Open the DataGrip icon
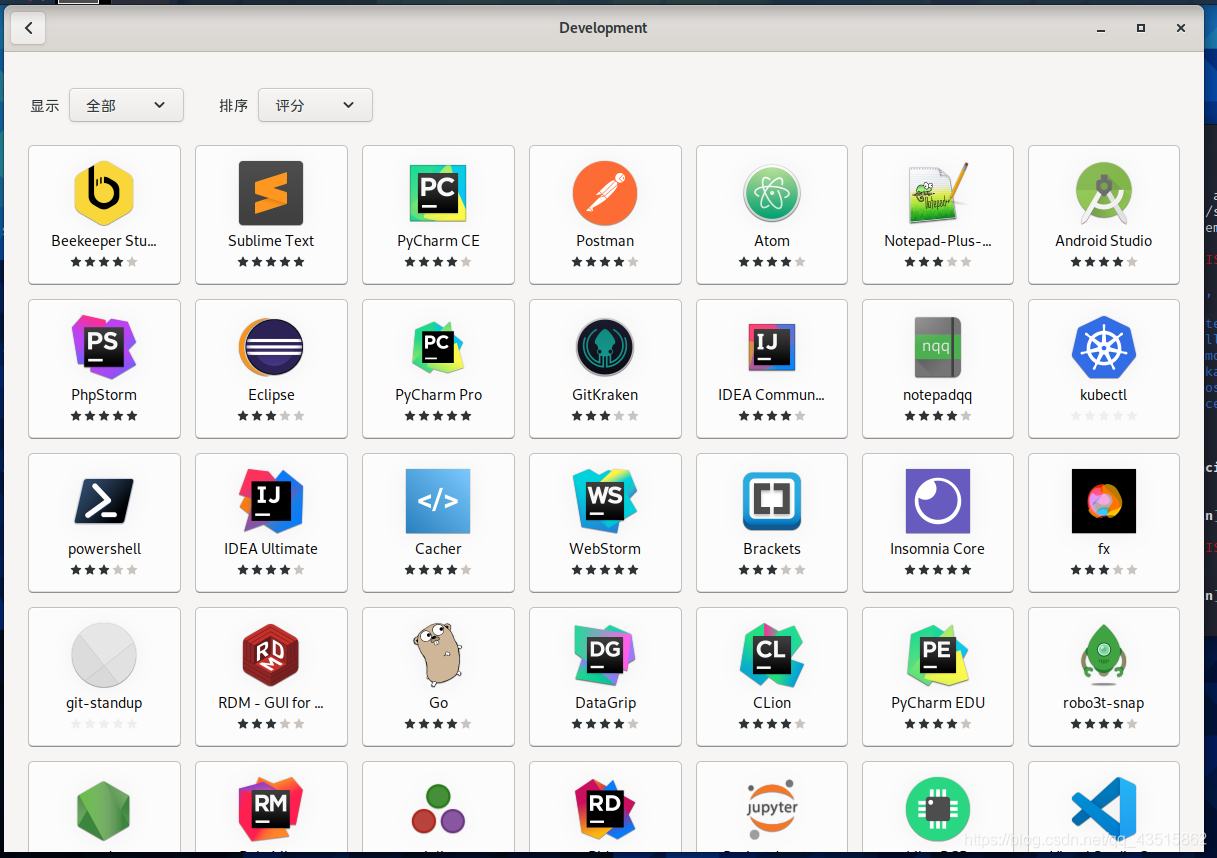Image resolution: width=1217 pixels, height=858 pixels. pos(605,655)
